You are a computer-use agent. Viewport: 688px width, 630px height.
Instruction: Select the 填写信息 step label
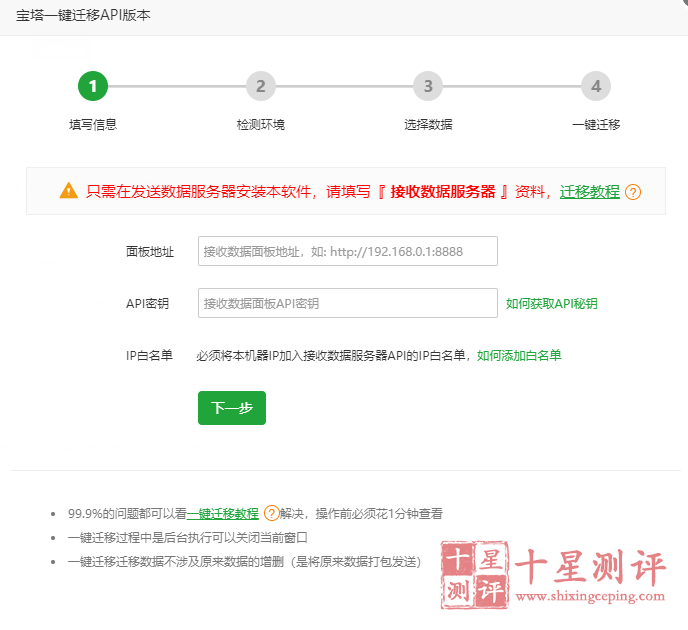coord(93,125)
